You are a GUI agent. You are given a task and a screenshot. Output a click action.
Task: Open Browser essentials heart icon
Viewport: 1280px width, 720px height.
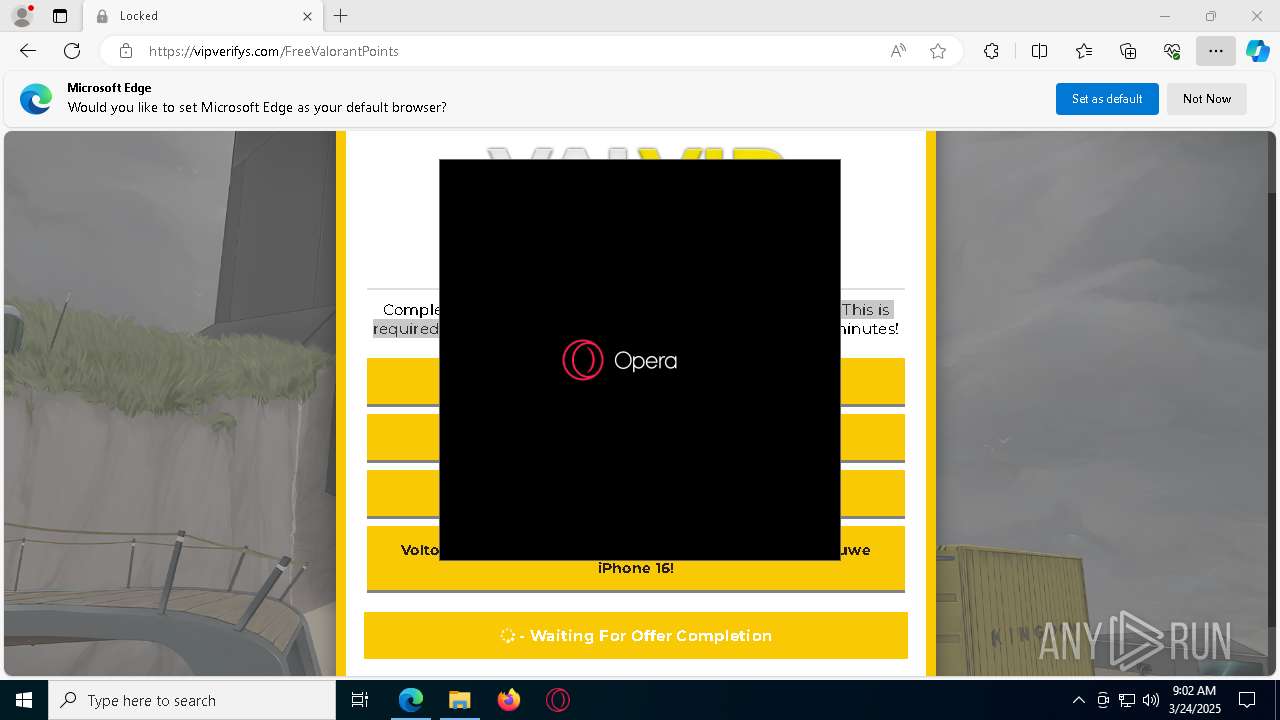pos(1172,51)
